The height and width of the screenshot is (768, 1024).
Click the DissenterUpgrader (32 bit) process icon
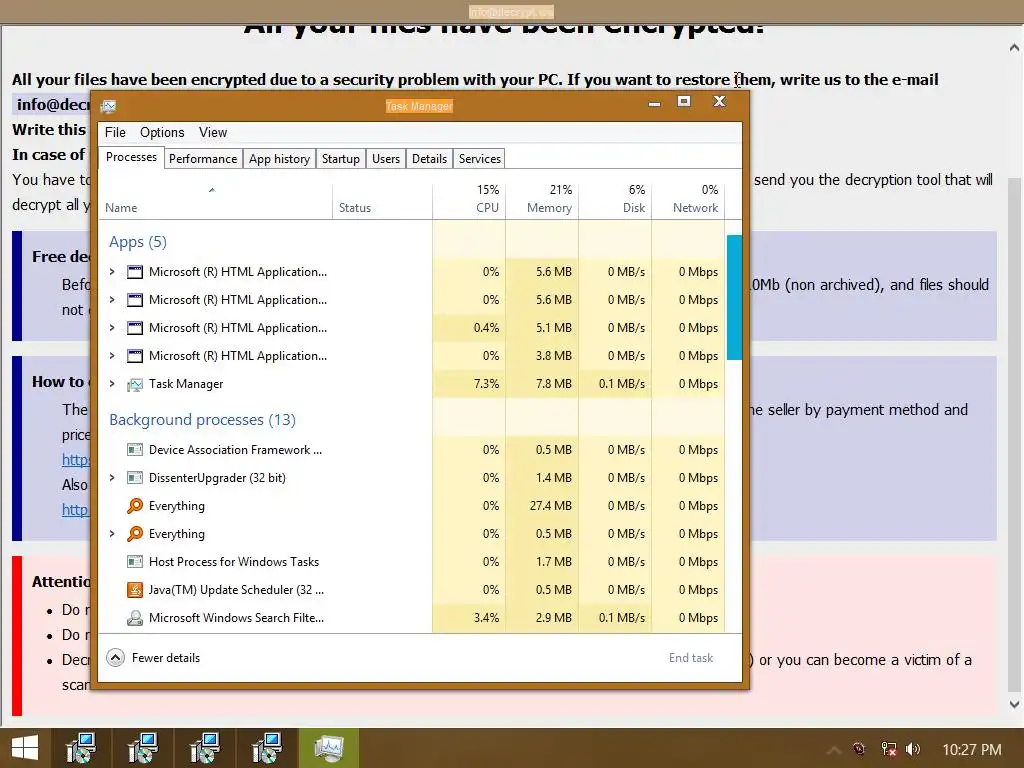coord(135,478)
